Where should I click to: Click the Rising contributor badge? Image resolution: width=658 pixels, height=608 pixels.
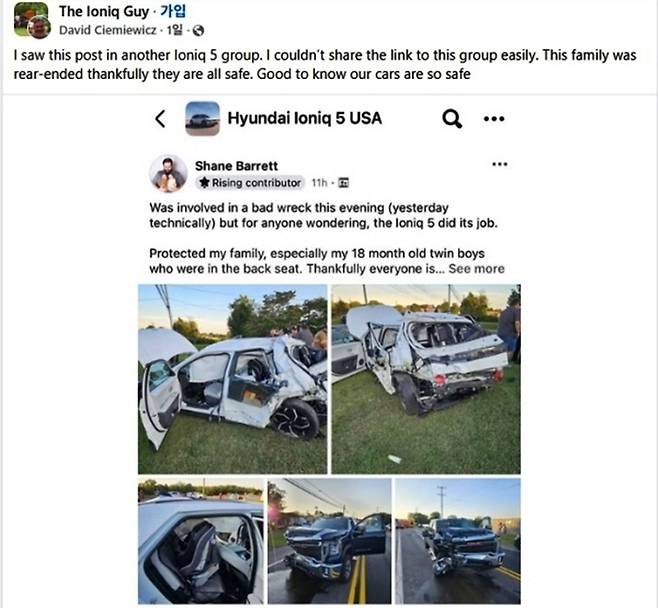[x=250, y=183]
